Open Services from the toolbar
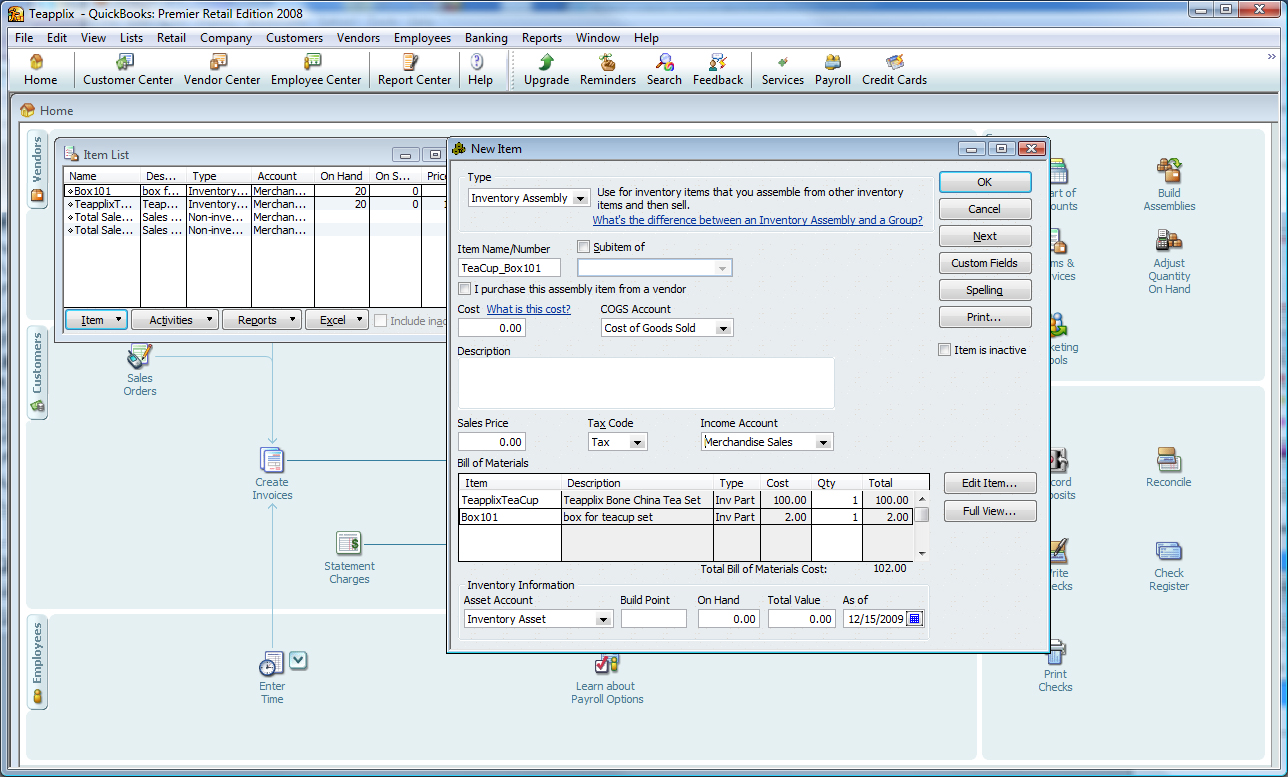1288x777 pixels. pos(783,69)
